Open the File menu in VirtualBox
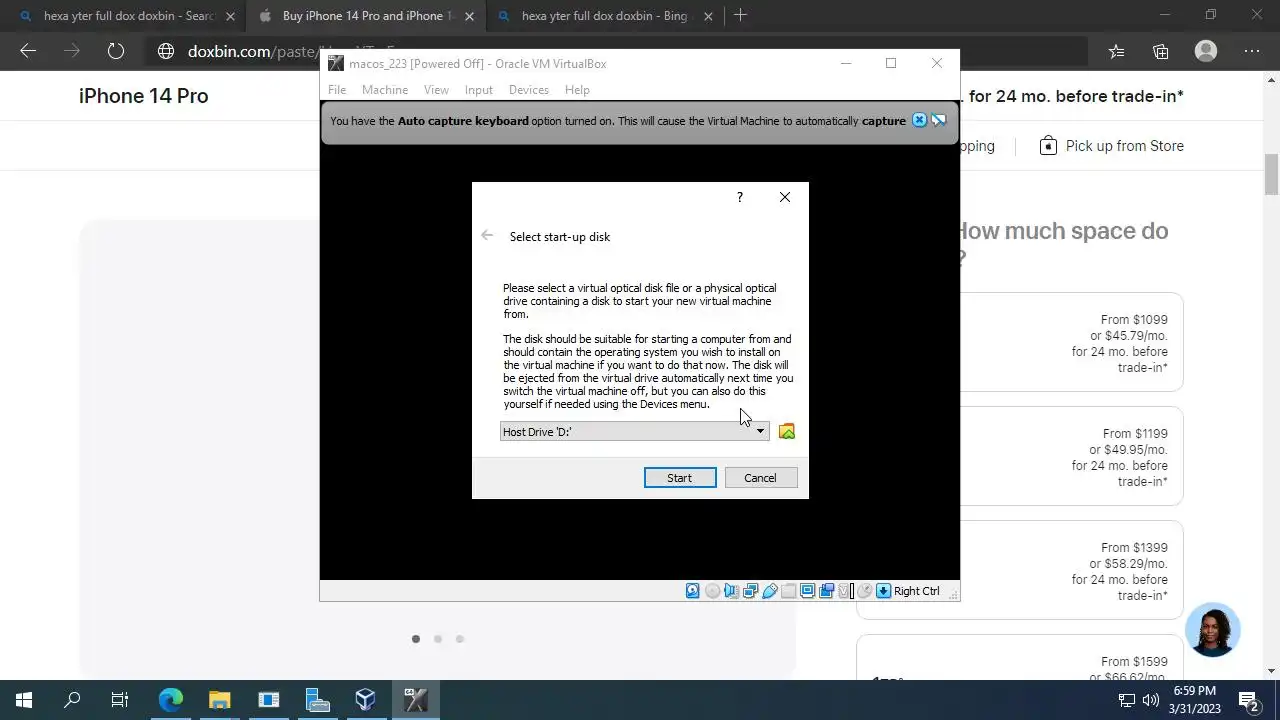The image size is (1280, 720). coord(337,90)
